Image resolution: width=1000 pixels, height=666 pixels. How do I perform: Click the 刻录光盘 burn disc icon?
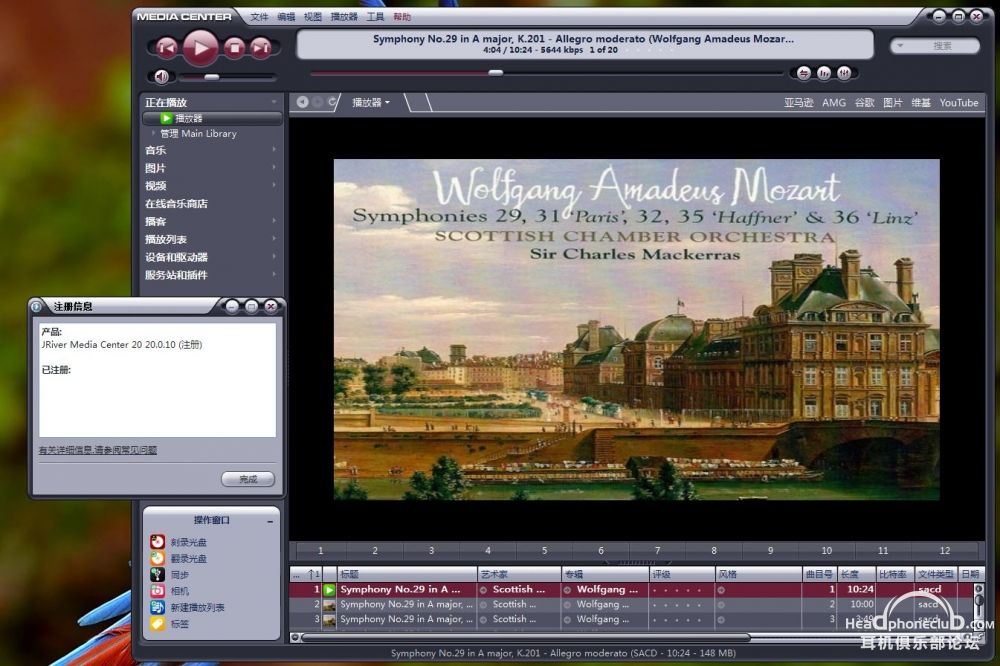[x=158, y=542]
